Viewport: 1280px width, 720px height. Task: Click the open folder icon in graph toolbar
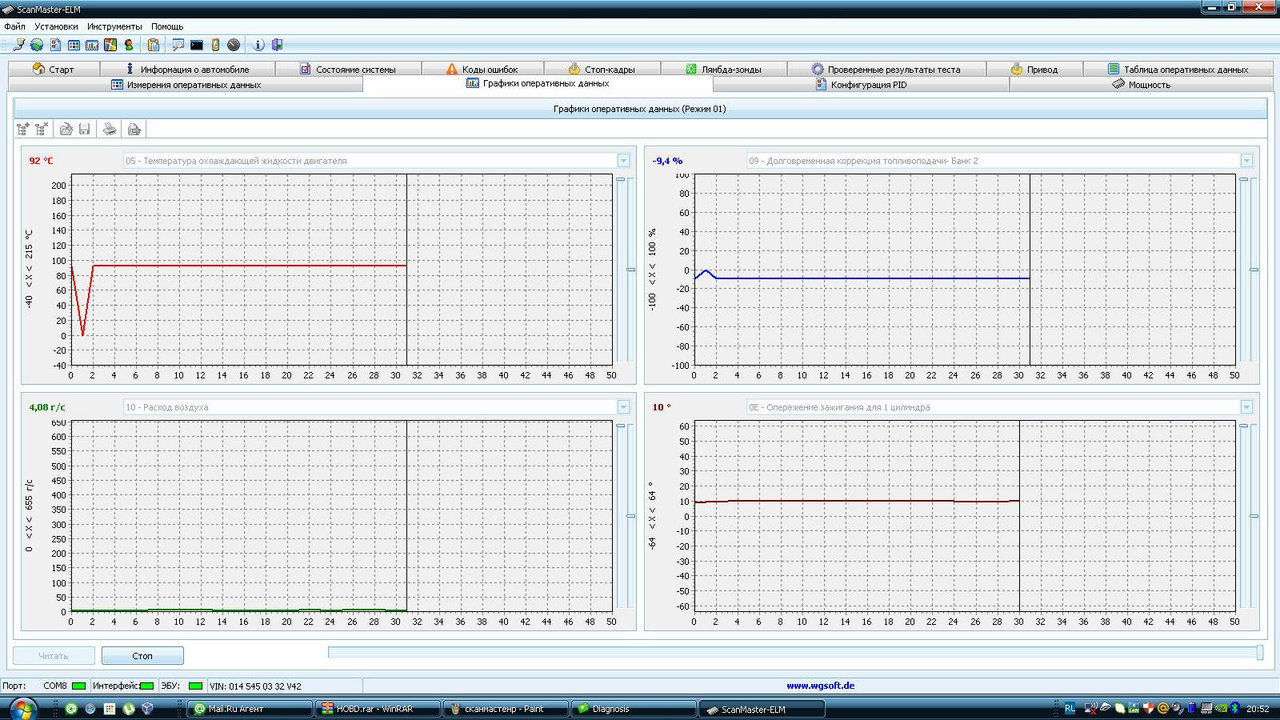[x=66, y=129]
